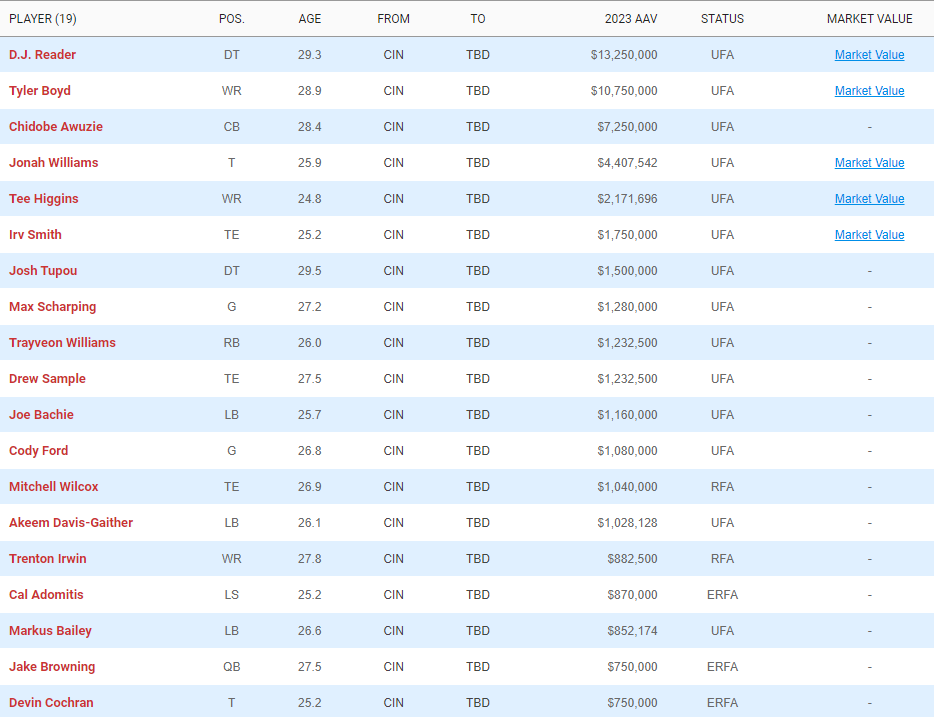Open Akeem Davis-Gaither player link
934x717 pixels.
pyautogui.click(x=71, y=523)
